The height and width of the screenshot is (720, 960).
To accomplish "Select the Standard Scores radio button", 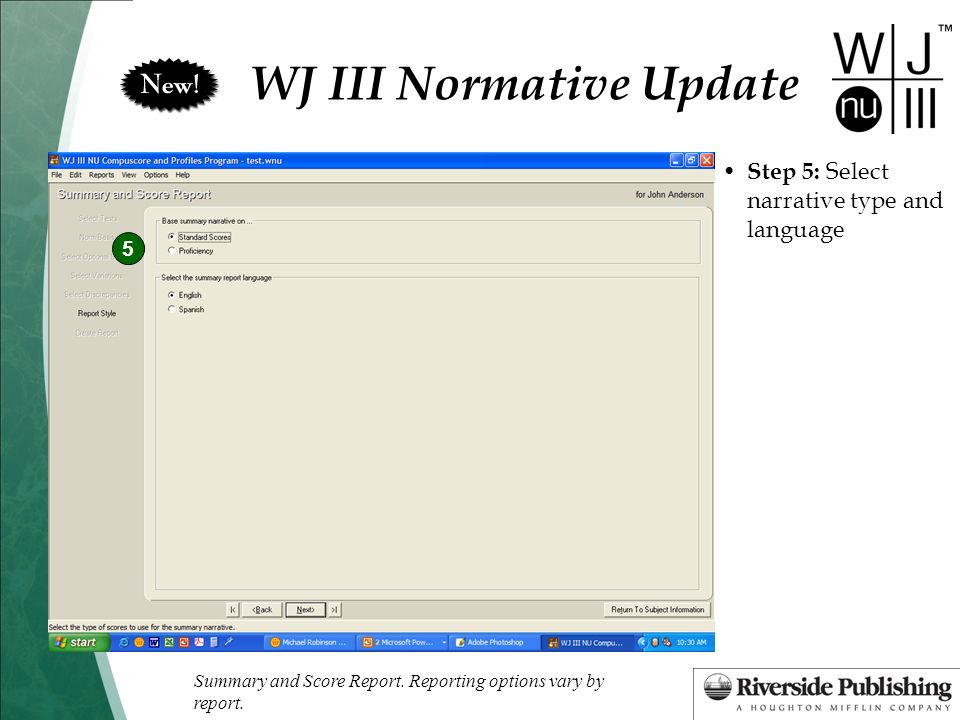I will [x=171, y=237].
